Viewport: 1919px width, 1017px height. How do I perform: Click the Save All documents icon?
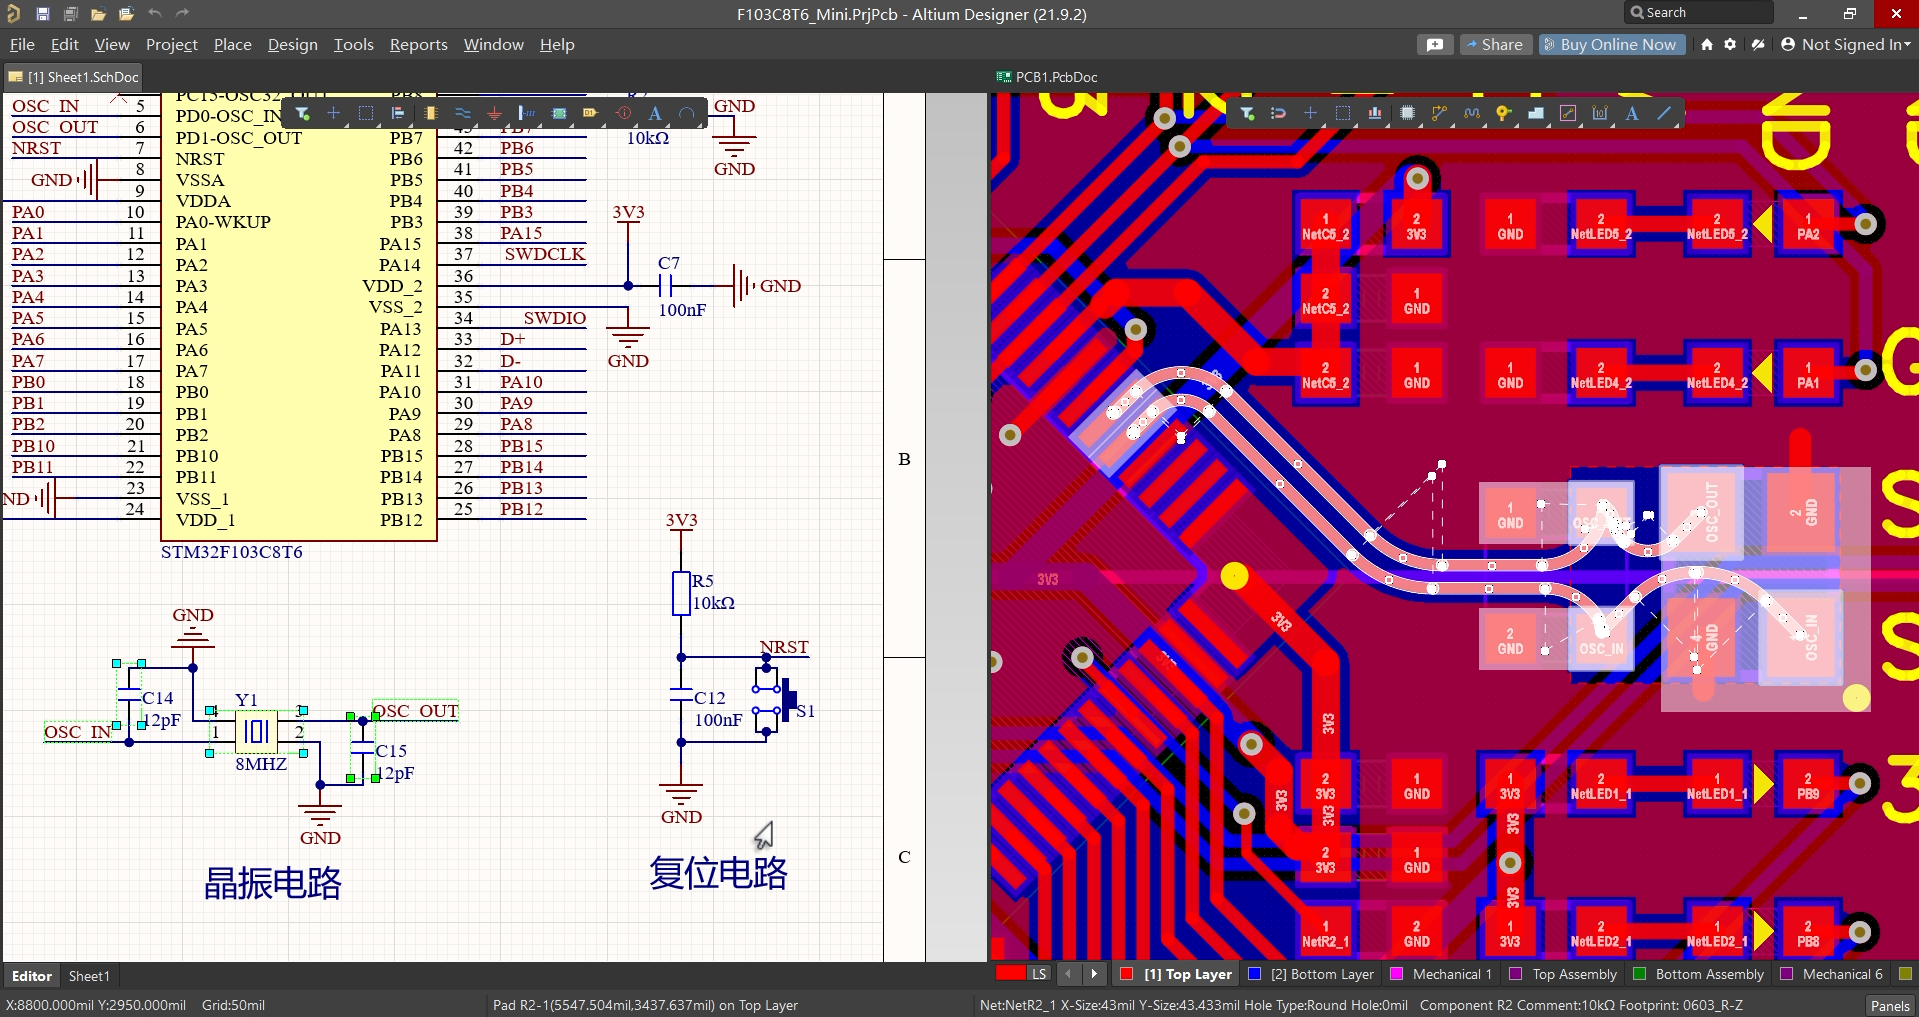[x=71, y=14]
